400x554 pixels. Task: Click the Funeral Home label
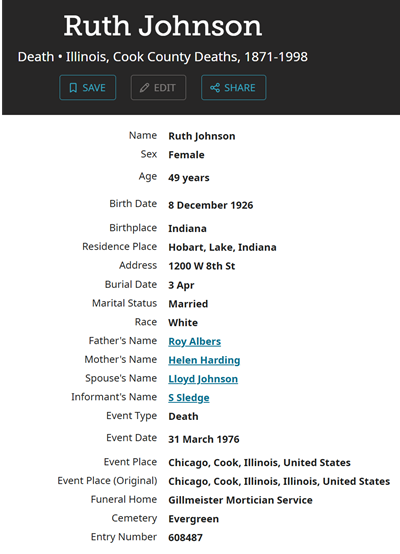pyautogui.click(x=124, y=499)
